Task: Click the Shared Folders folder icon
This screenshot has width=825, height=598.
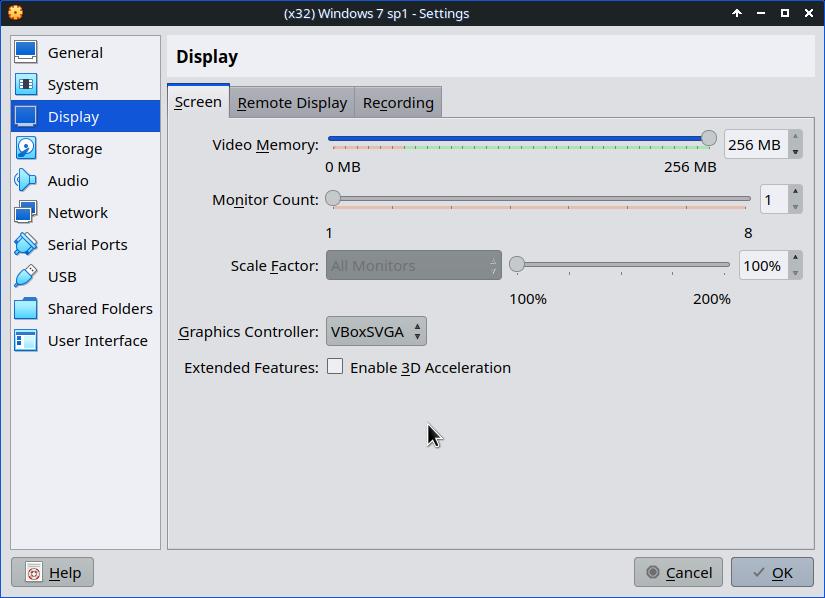Action: [25, 309]
